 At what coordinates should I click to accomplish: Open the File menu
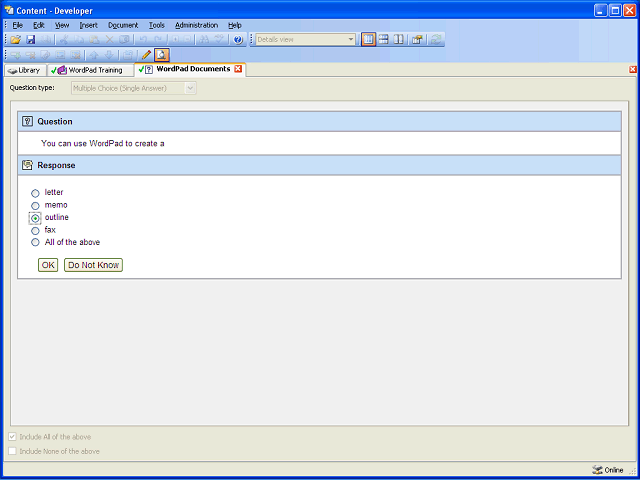pyautogui.click(x=18, y=25)
